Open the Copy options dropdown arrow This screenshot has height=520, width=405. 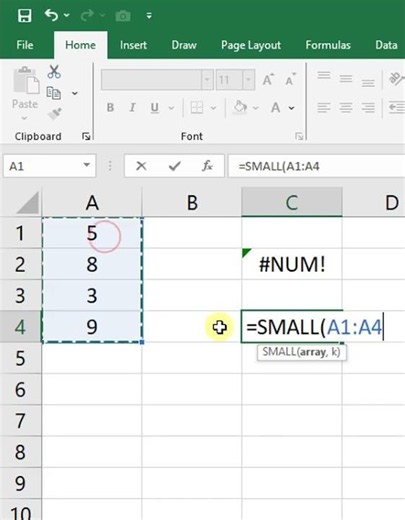point(75,93)
